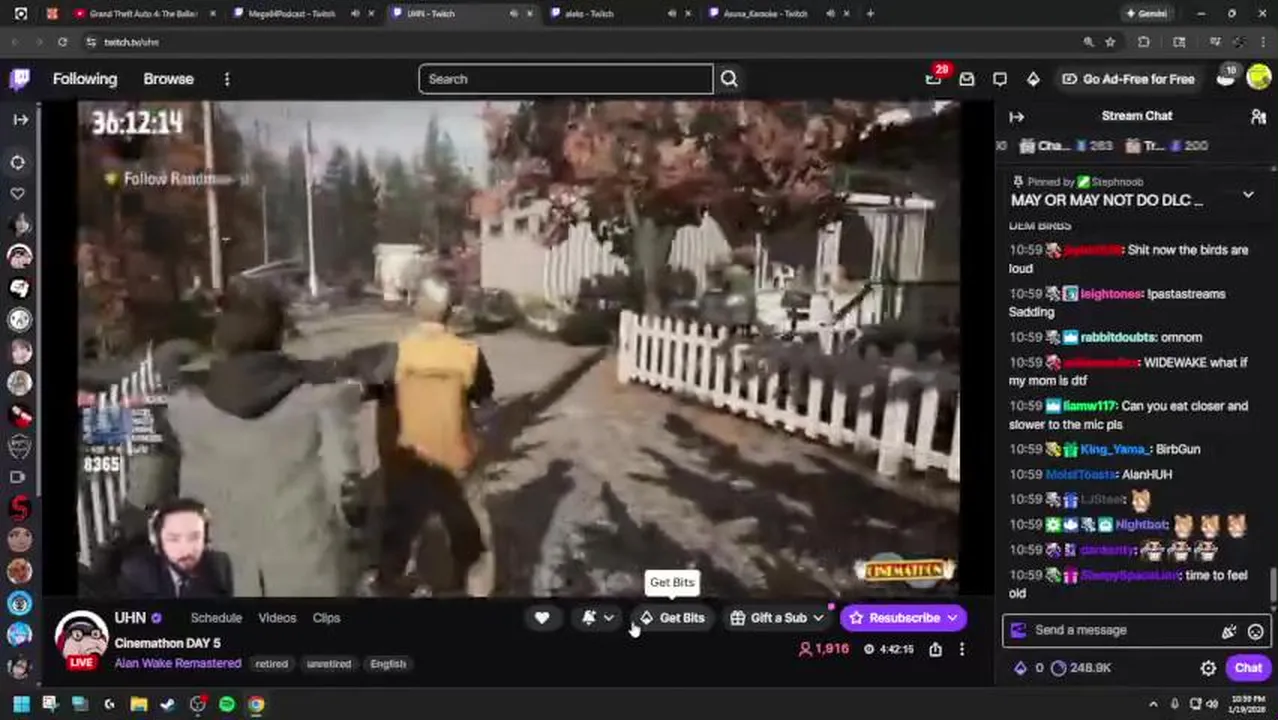Open the Following page
This screenshot has width=1278, height=720.
pyautogui.click(x=85, y=79)
